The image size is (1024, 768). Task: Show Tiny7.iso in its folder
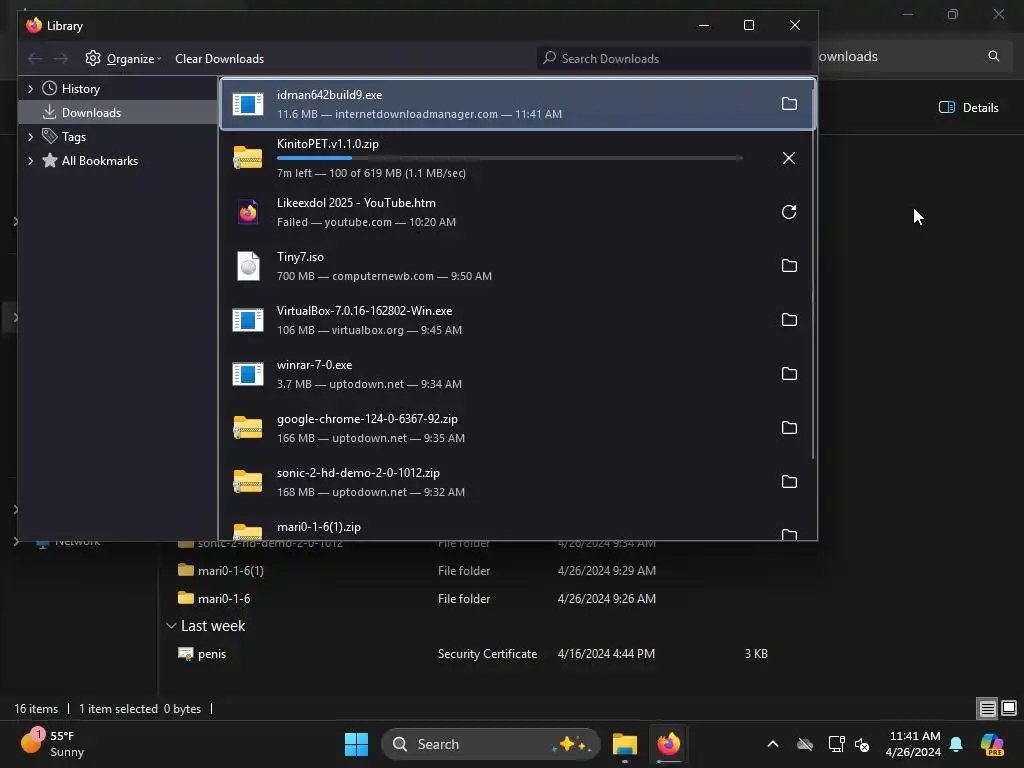(x=789, y=266)
